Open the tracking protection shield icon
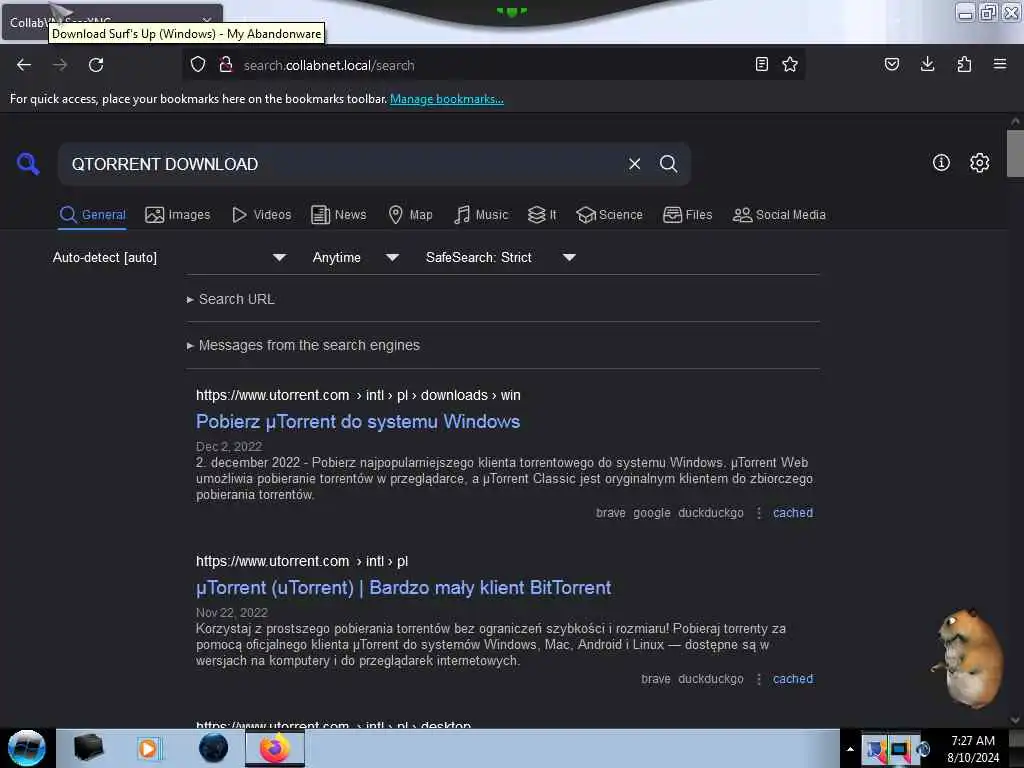This screenshot has height=768, width=1024. (x=198, y=64)
